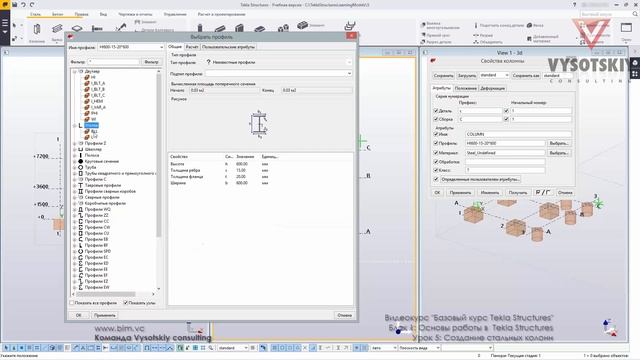
Task: Click Изменить in column properties
Action: click(490, 192)
